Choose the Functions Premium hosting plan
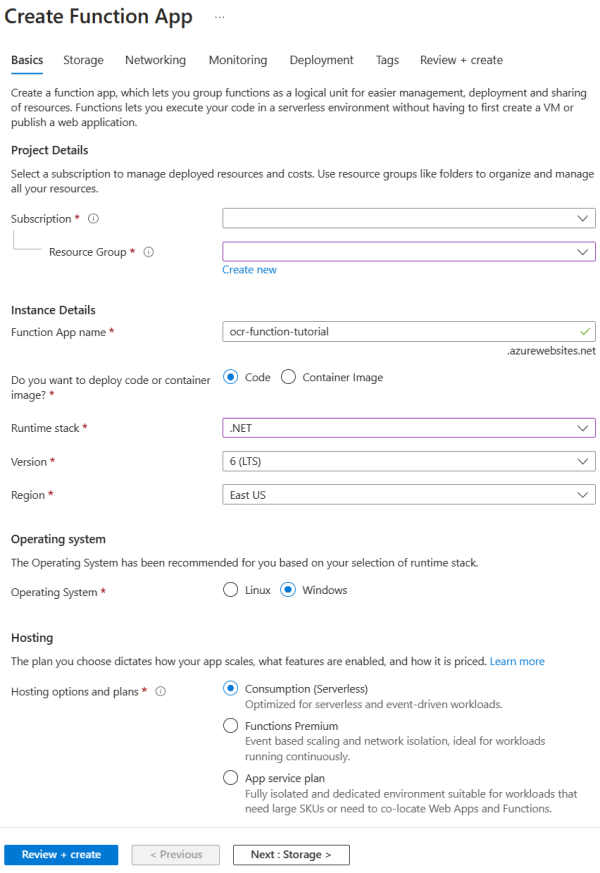 (x=230, y=725)
